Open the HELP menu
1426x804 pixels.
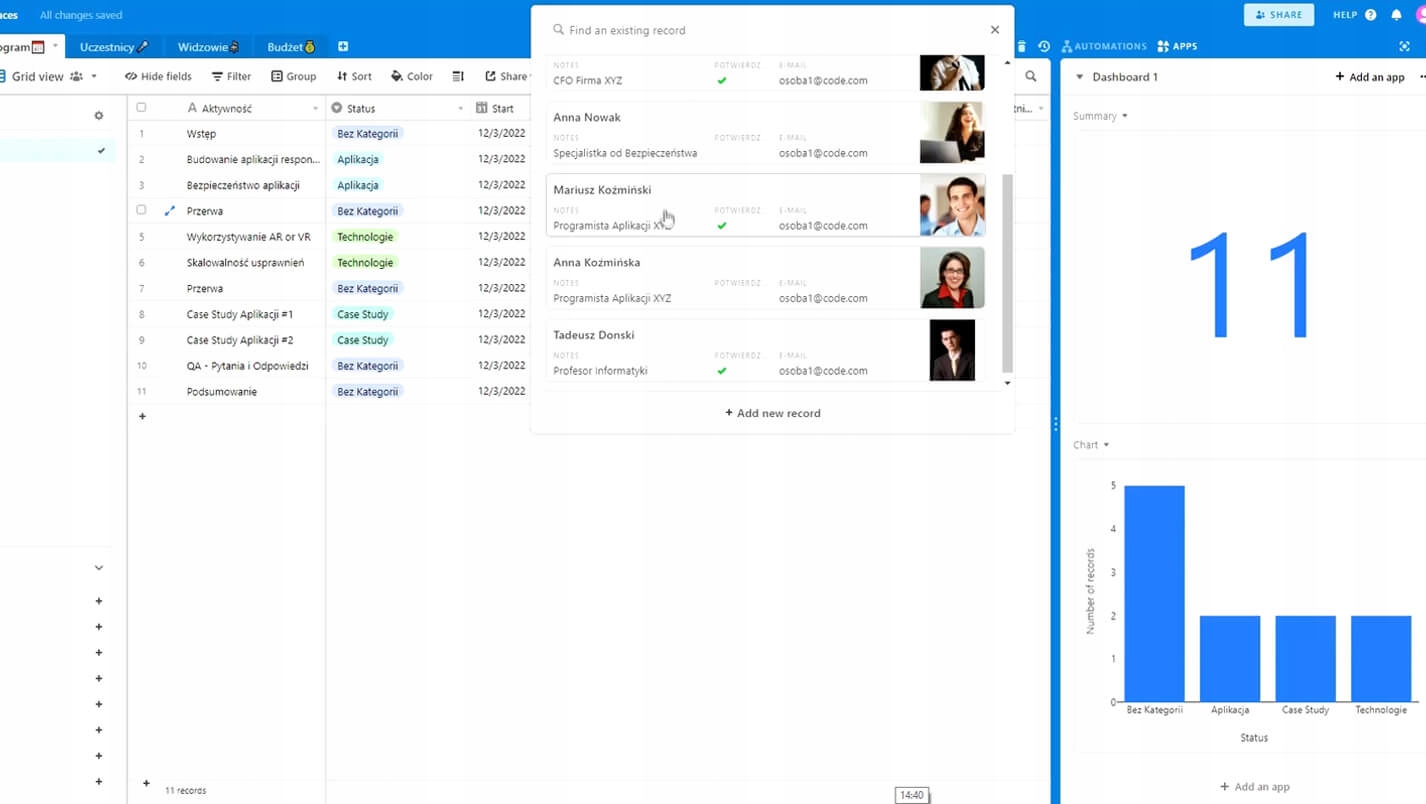(x=1354, y=15)
